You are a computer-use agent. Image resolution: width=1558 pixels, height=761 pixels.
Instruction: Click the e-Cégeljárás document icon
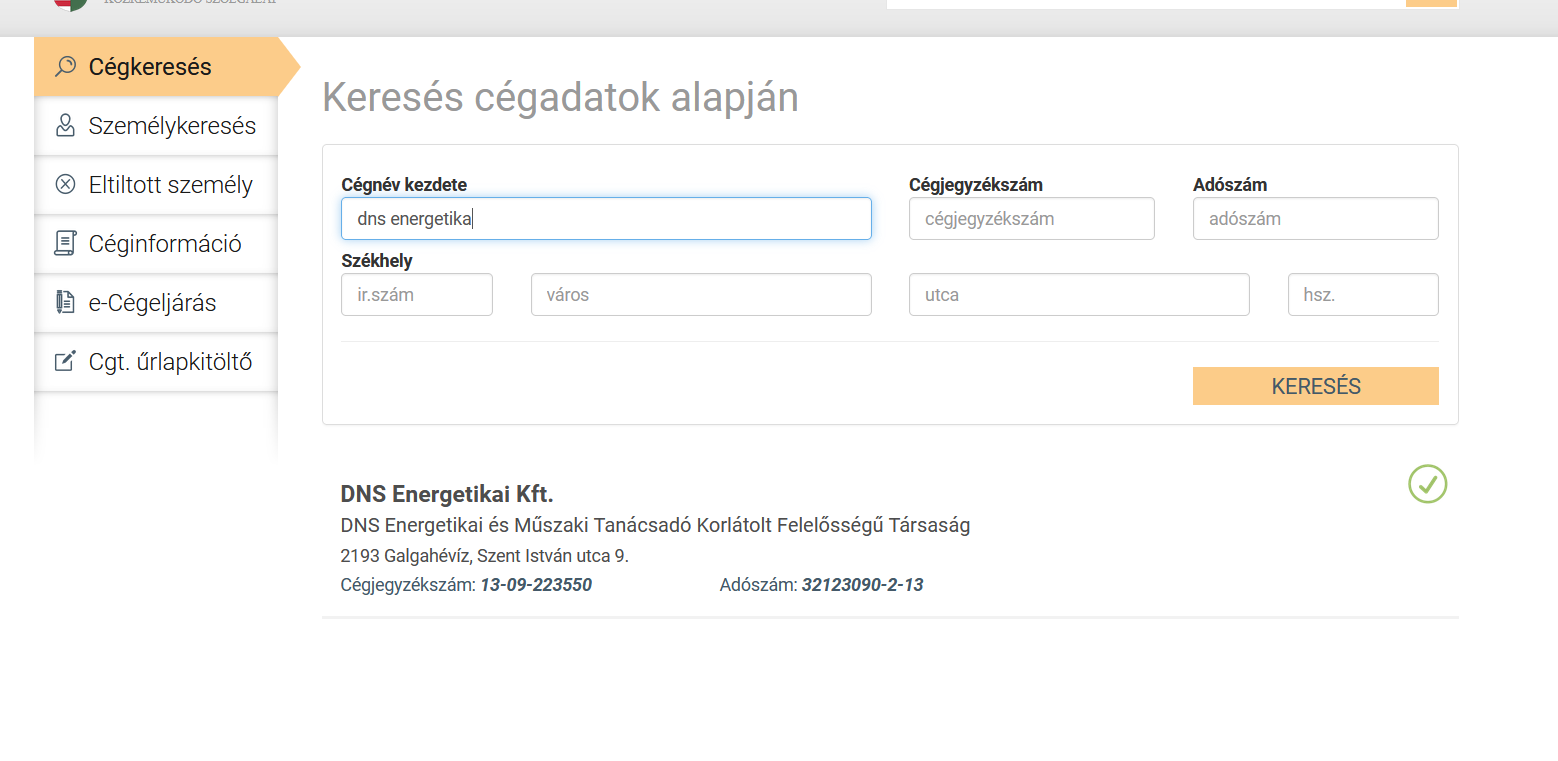coord(66,303)
